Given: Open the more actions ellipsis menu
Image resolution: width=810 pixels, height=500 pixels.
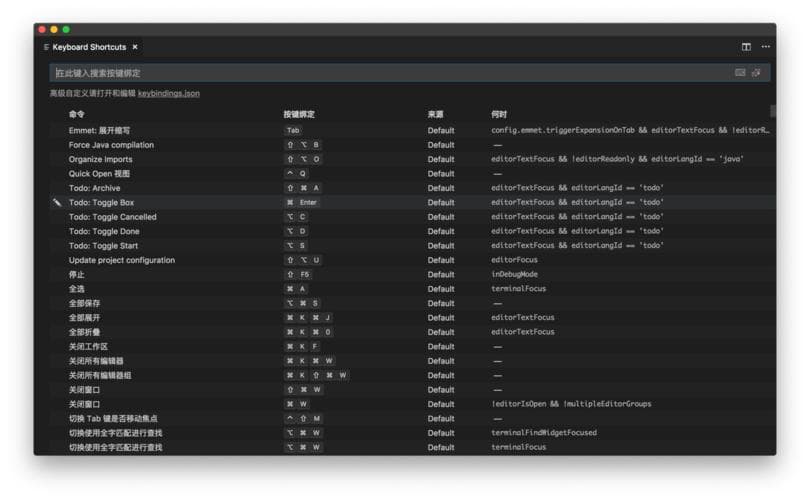Looking at the screenshot, I should point(766,47).
